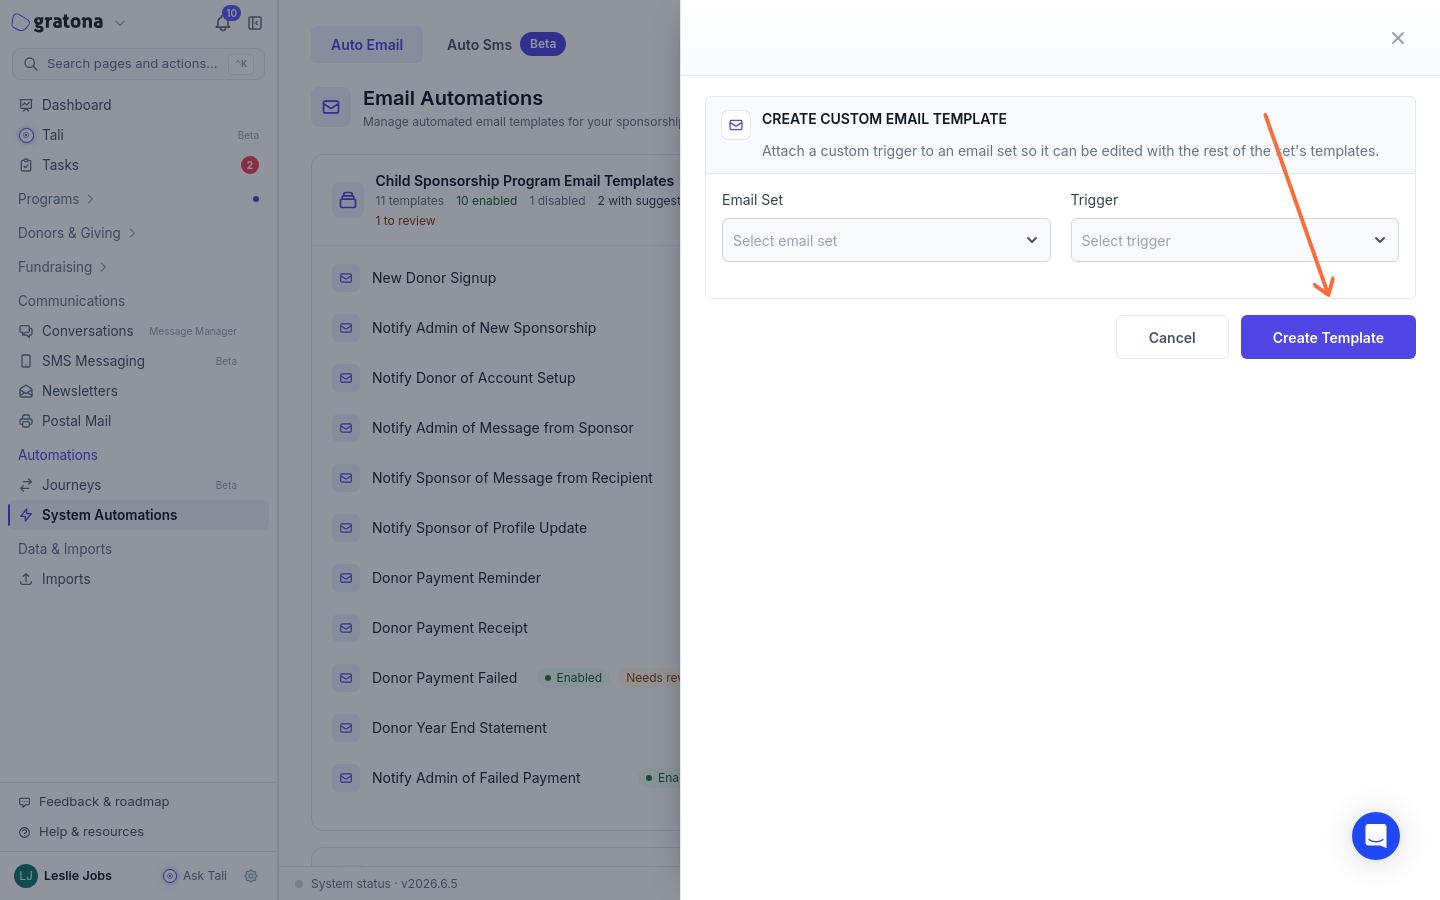Open the notifications bell

point(223,23)
